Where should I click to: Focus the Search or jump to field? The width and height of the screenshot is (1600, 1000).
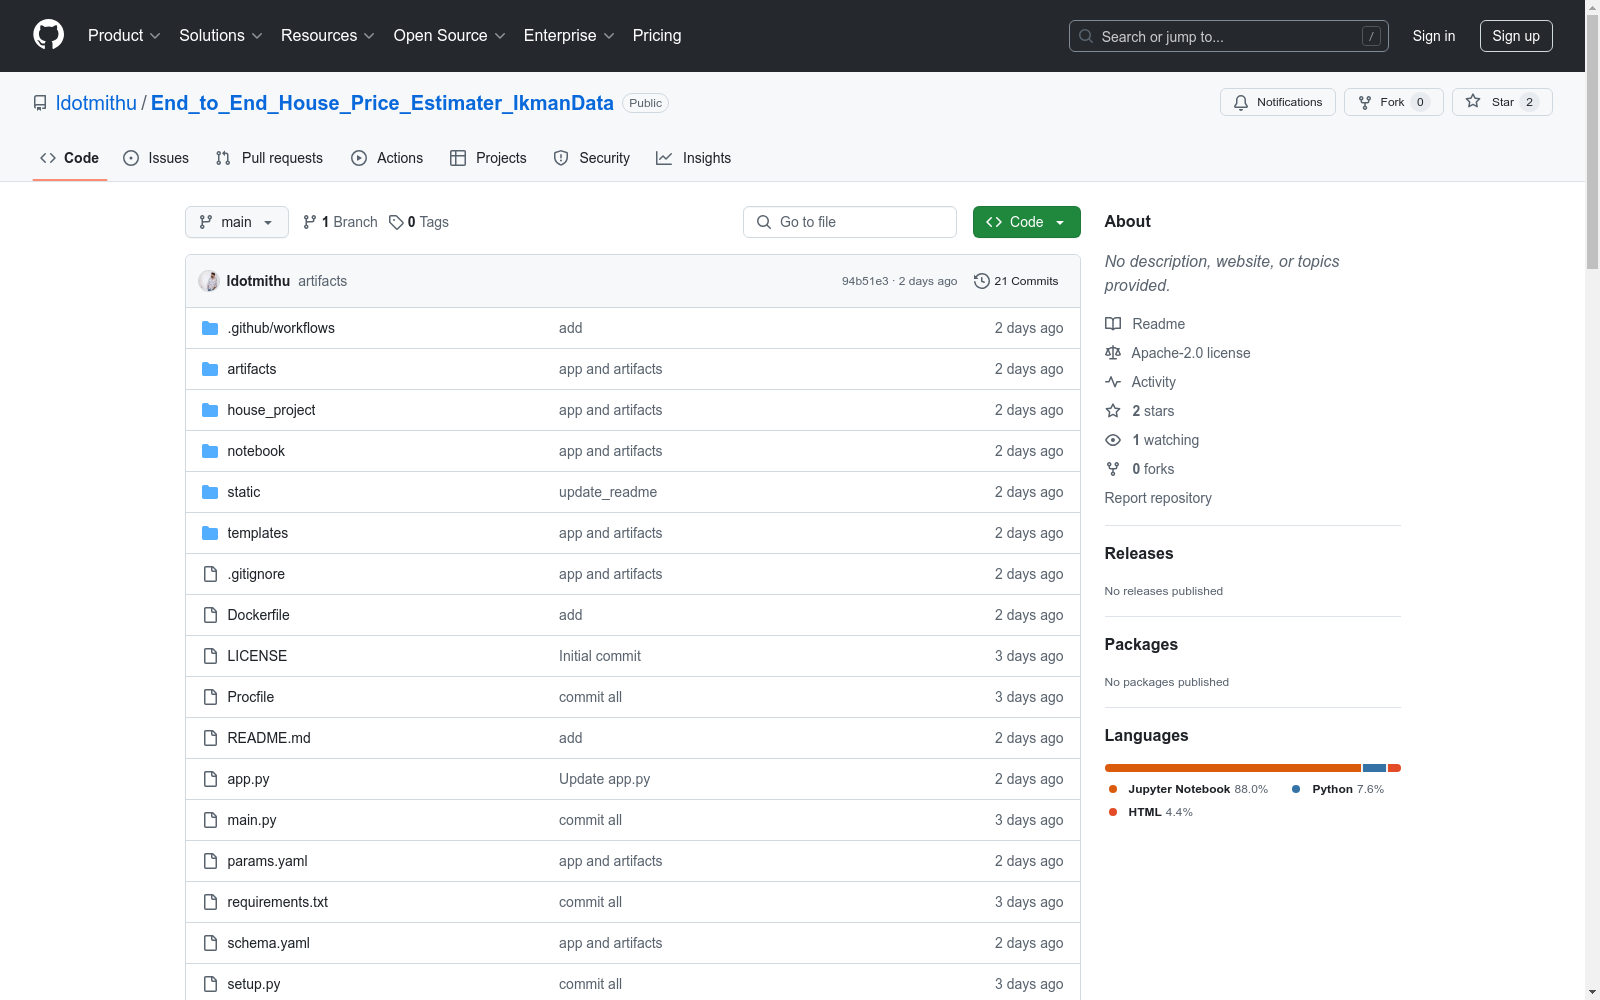[x=1229, y=36]
